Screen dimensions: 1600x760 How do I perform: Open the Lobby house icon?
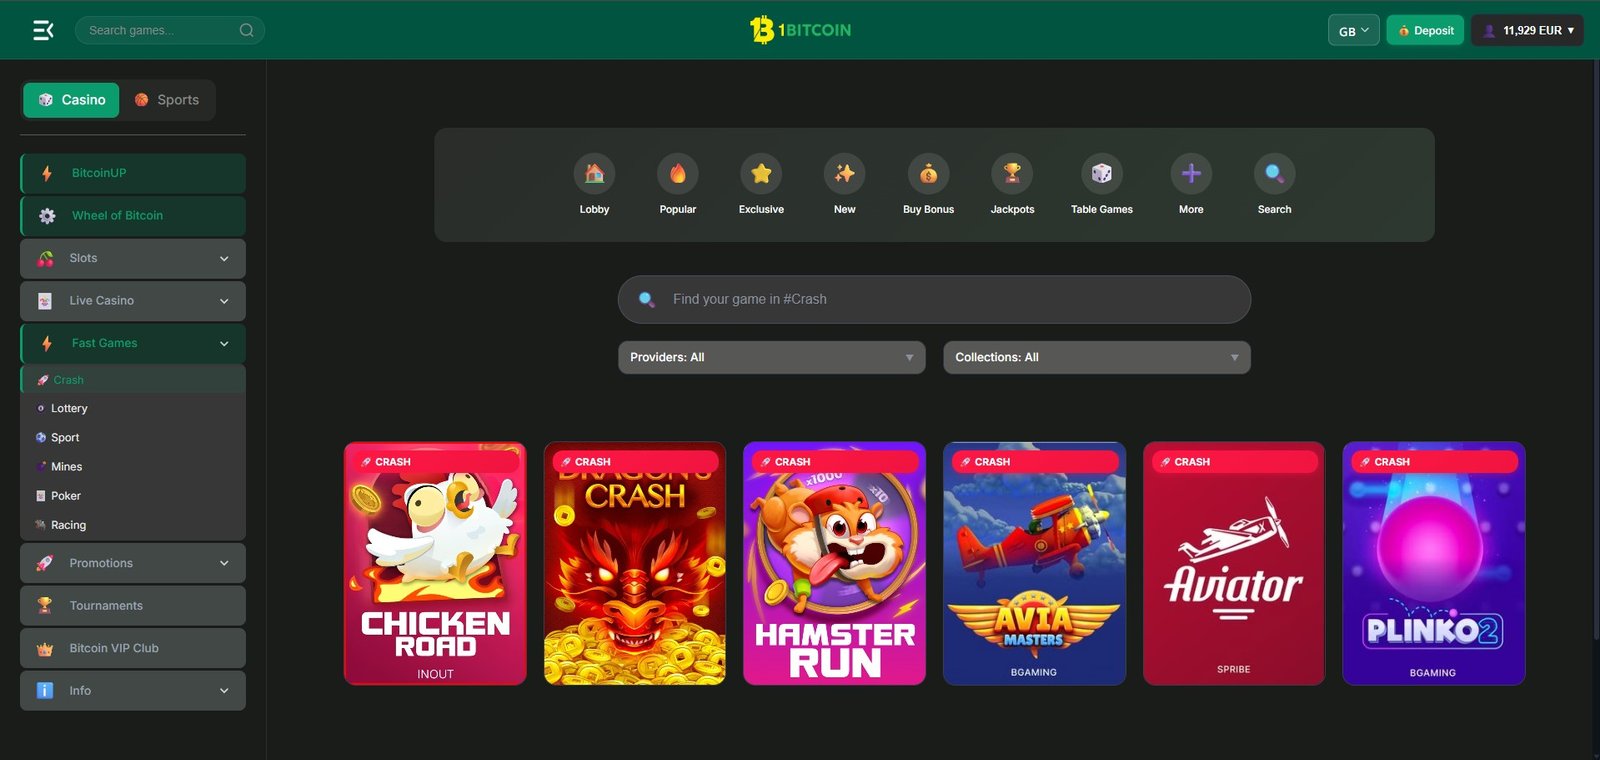[x=594, y=174]
